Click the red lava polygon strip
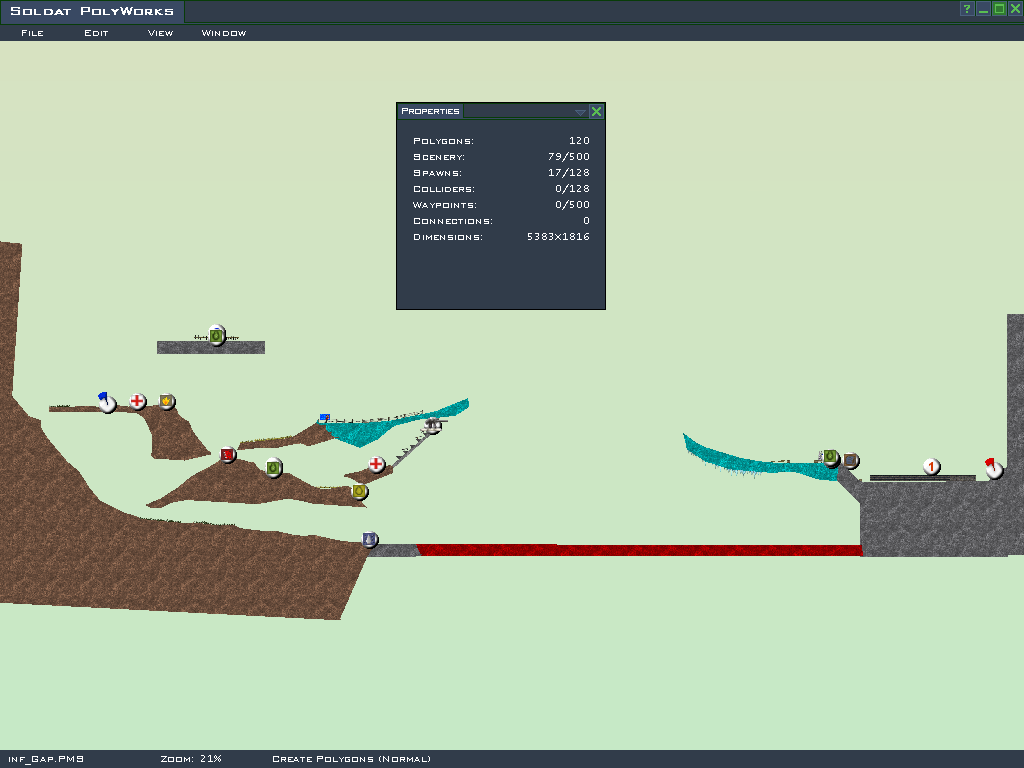 pyautogui.click(x=640, y=550)
